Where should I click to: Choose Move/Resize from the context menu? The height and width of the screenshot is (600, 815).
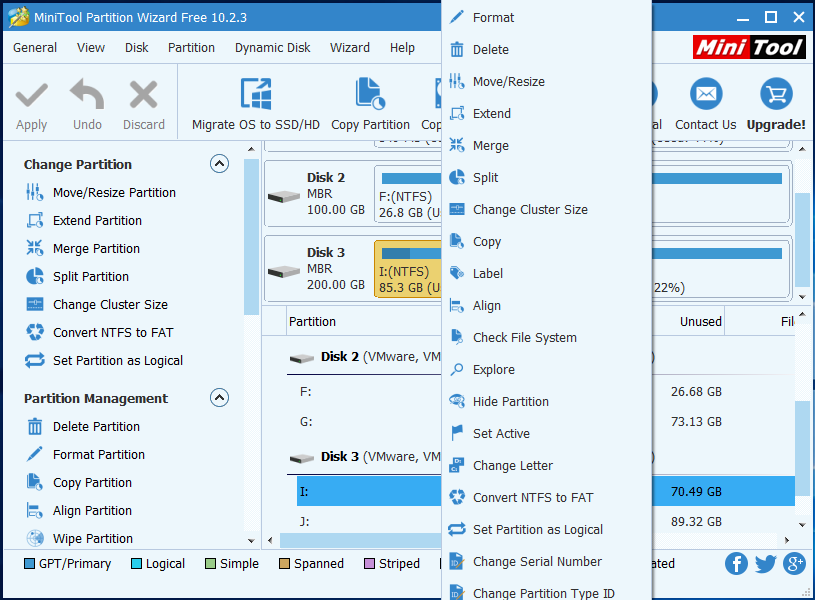click(547, 82)
